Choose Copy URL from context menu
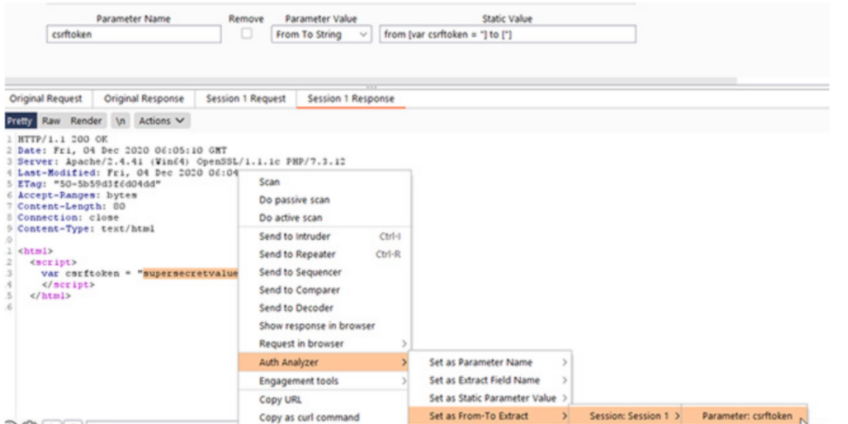The image size is (848, 424). [x=324, y=400]
